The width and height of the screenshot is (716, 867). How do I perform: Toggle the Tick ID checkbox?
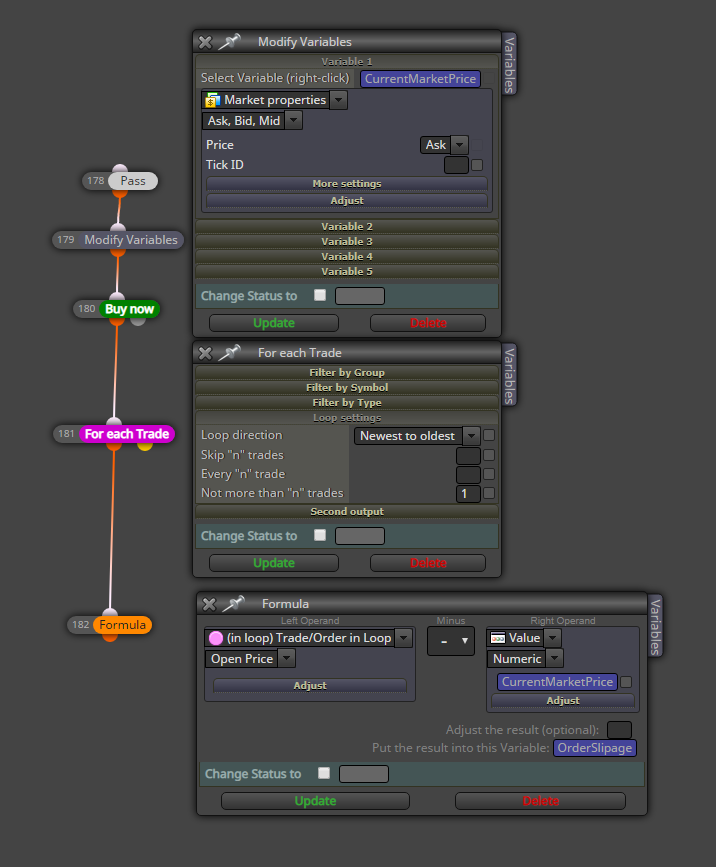pyautogui.click(x=477, y=165)
